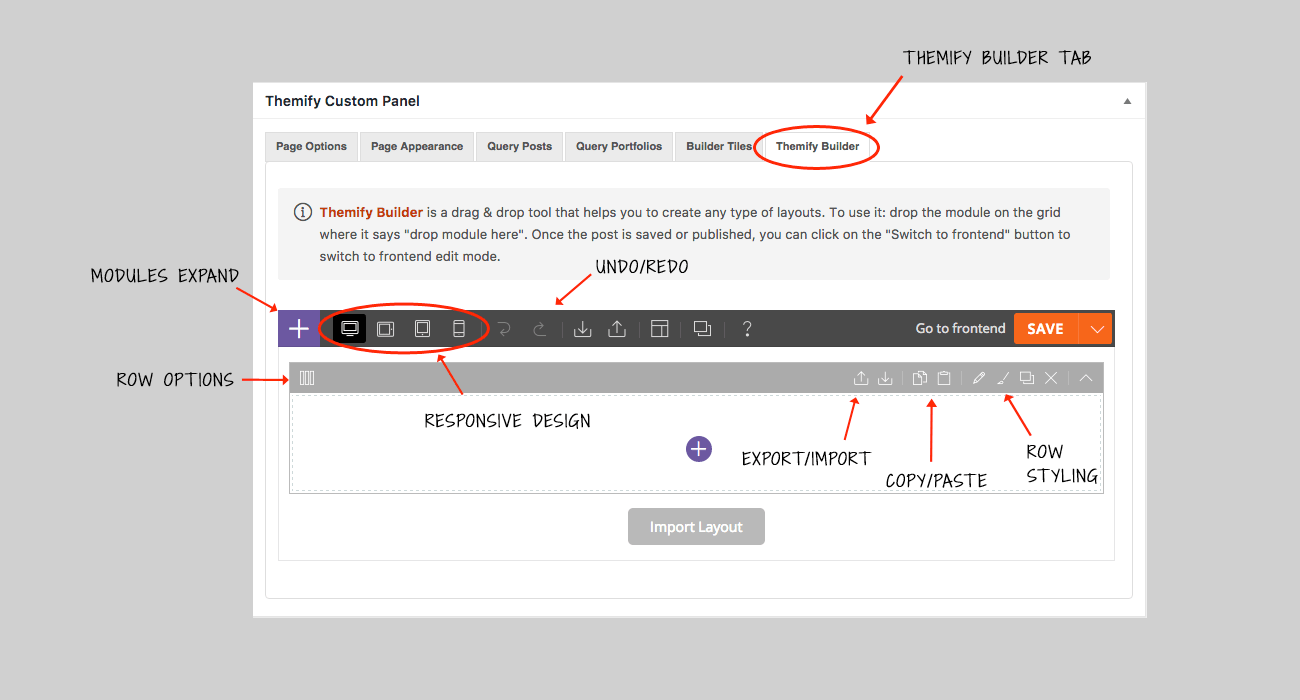Select the mobile responsive preview icon
The width and height of the screenshot is (1300, 700).
[x=459, y=328]
